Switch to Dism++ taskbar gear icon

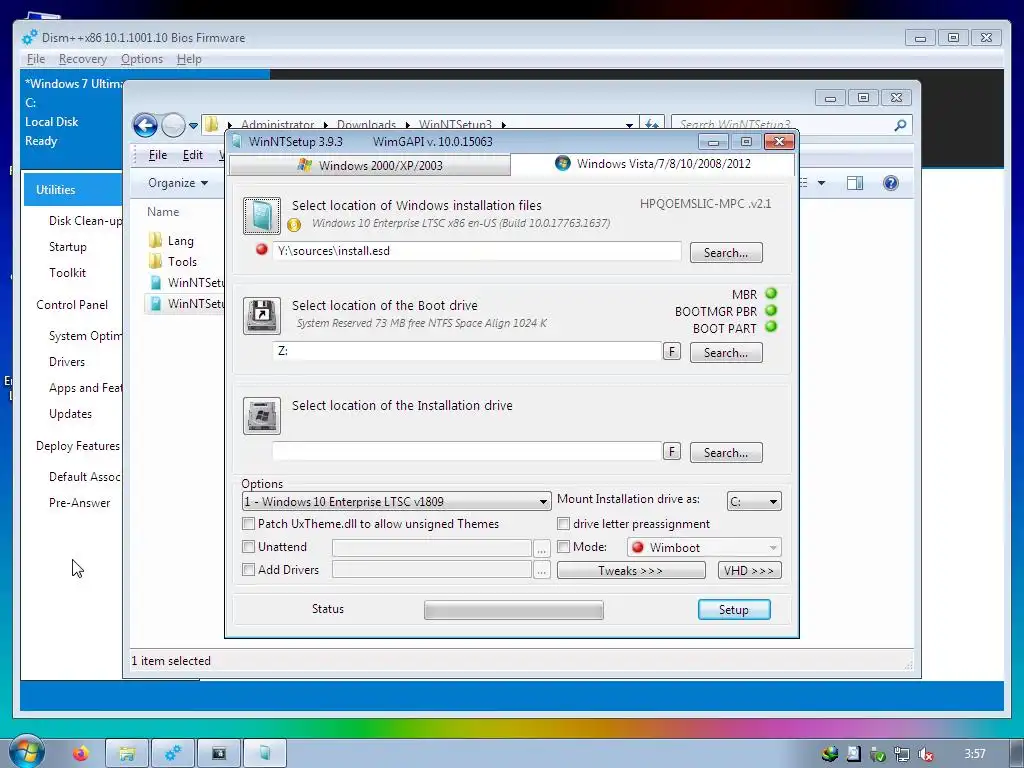coord(173,754)
